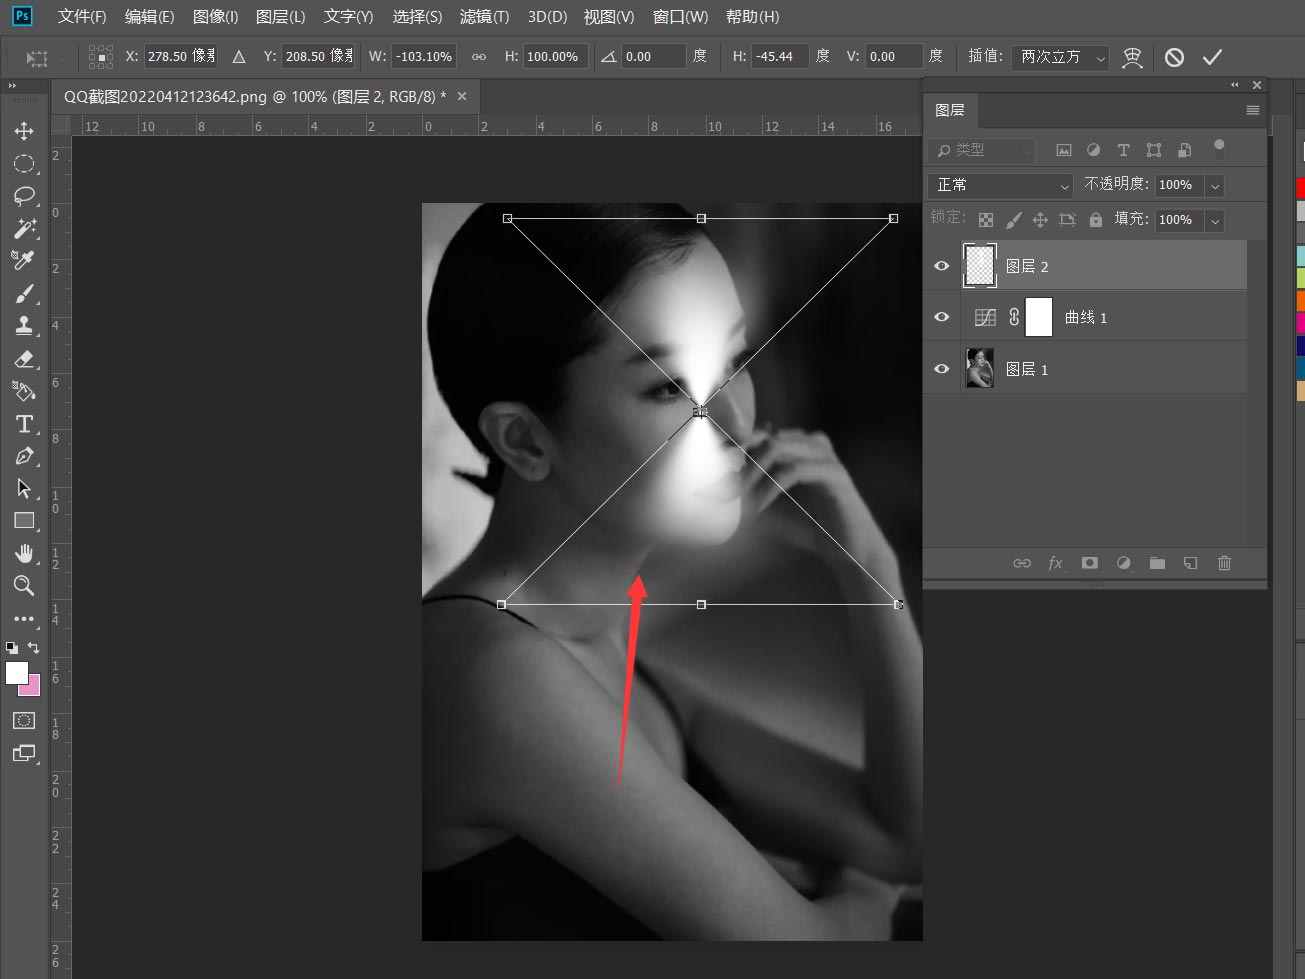Open the blend mode 正常 dropdown
This screenshot has width=1305, height=979.
pyautogui.click(x=1001, y=185)
